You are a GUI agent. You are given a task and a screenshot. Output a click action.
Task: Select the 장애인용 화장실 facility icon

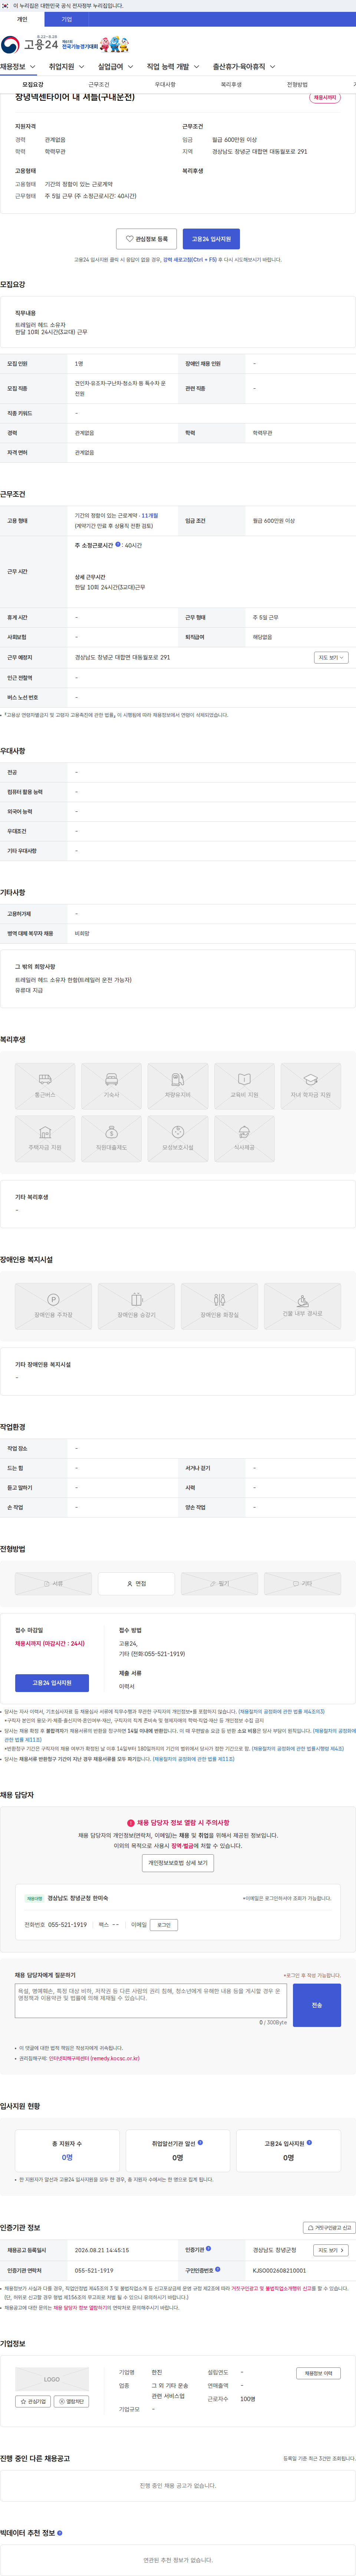pos(219,1306)
